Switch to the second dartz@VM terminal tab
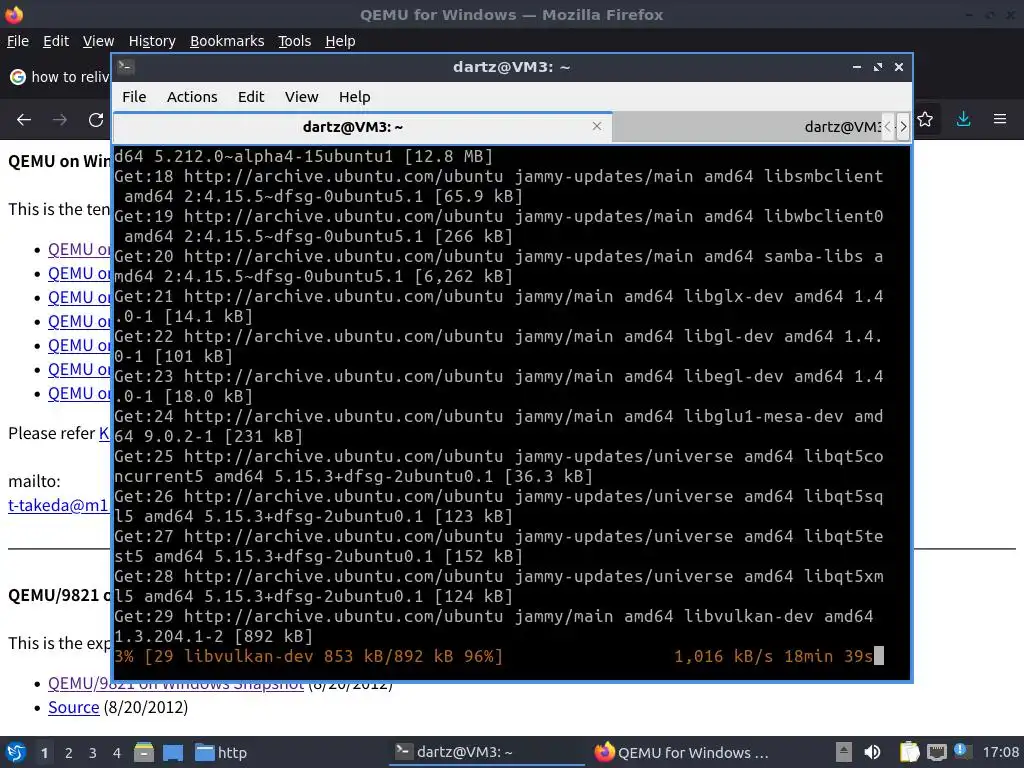The height and width of the screenshot is (768, 1024). point(748,127)
